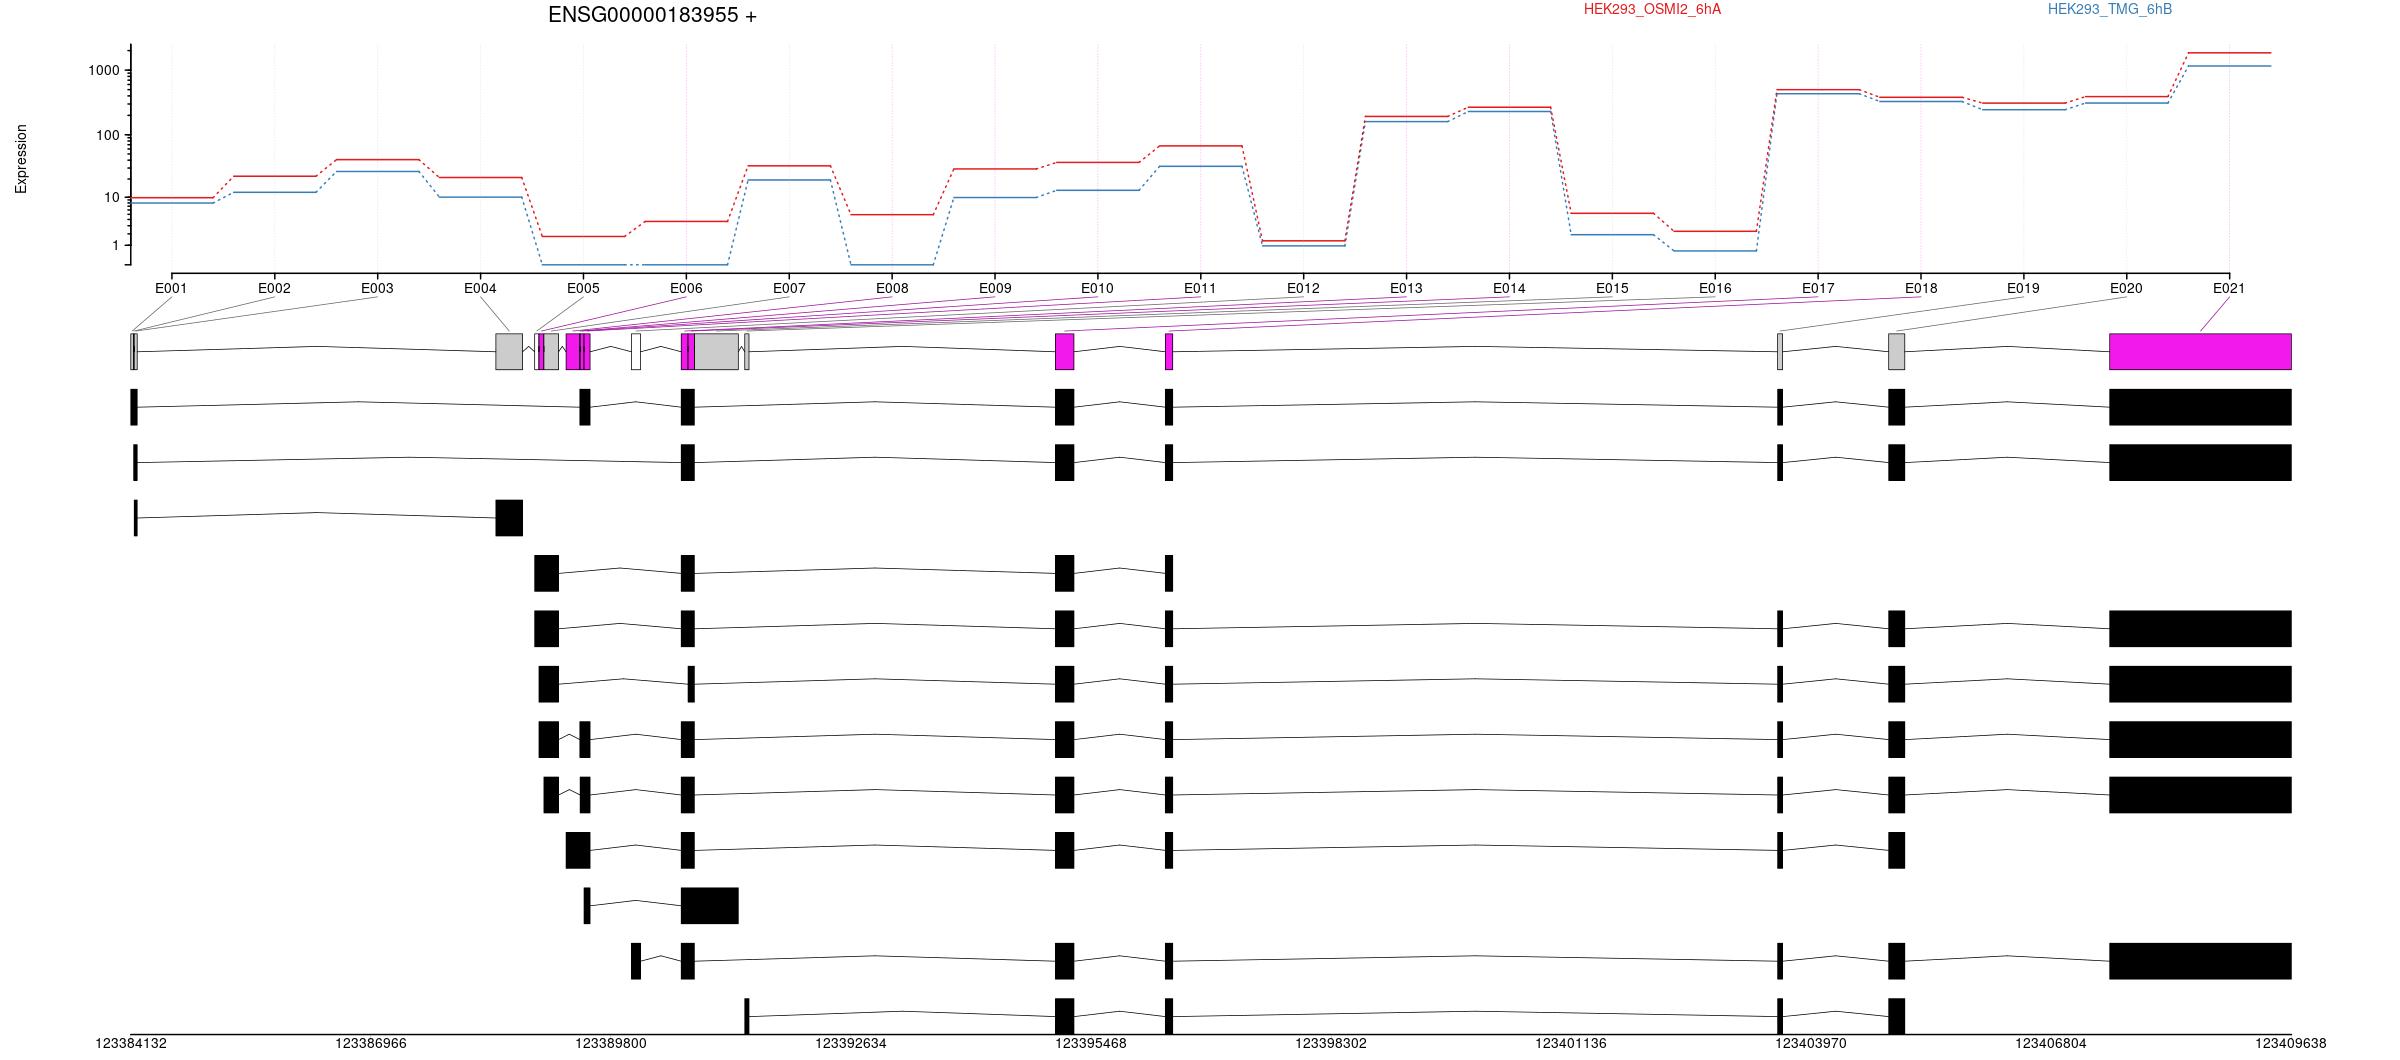This screenshot has height=1060, width=2400.
Task: Click the E012 exon label
Action: 1303,288
